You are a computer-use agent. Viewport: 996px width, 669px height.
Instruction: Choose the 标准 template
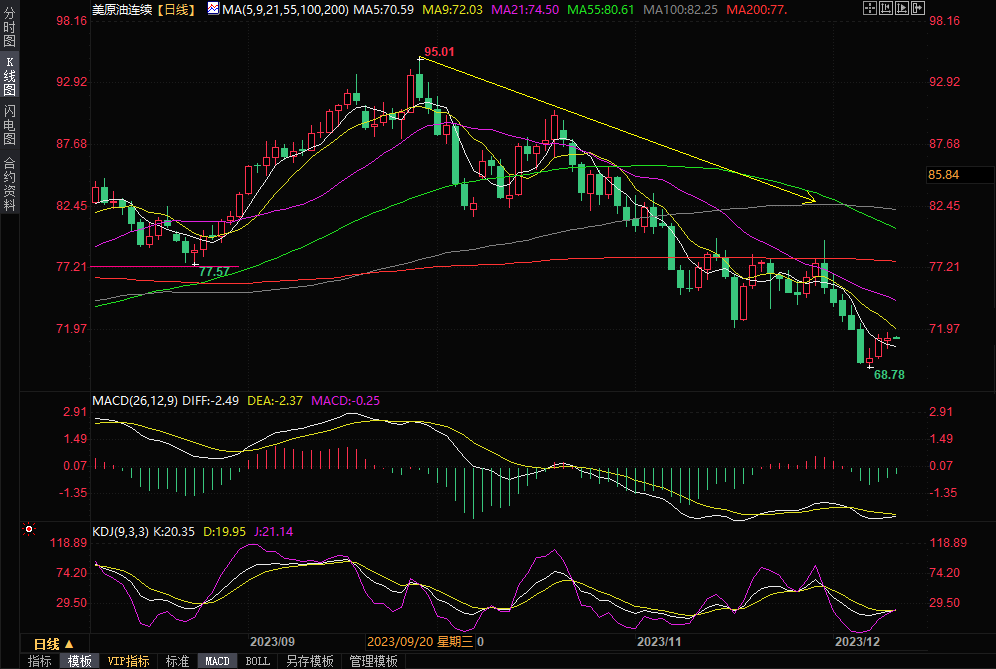177,661
